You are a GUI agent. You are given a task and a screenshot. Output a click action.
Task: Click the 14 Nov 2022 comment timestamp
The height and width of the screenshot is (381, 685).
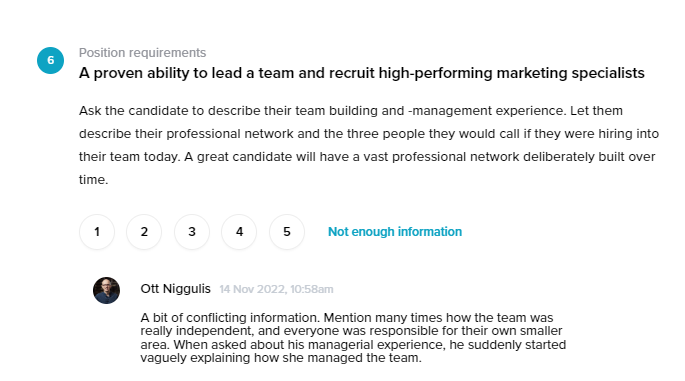(x=276, y=289)
